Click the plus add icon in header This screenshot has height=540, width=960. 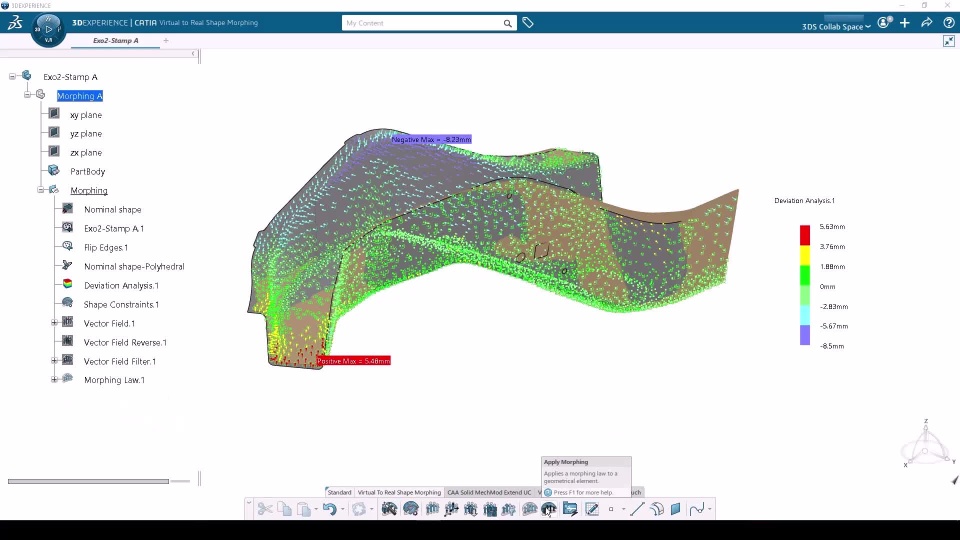tap(905, 23)
